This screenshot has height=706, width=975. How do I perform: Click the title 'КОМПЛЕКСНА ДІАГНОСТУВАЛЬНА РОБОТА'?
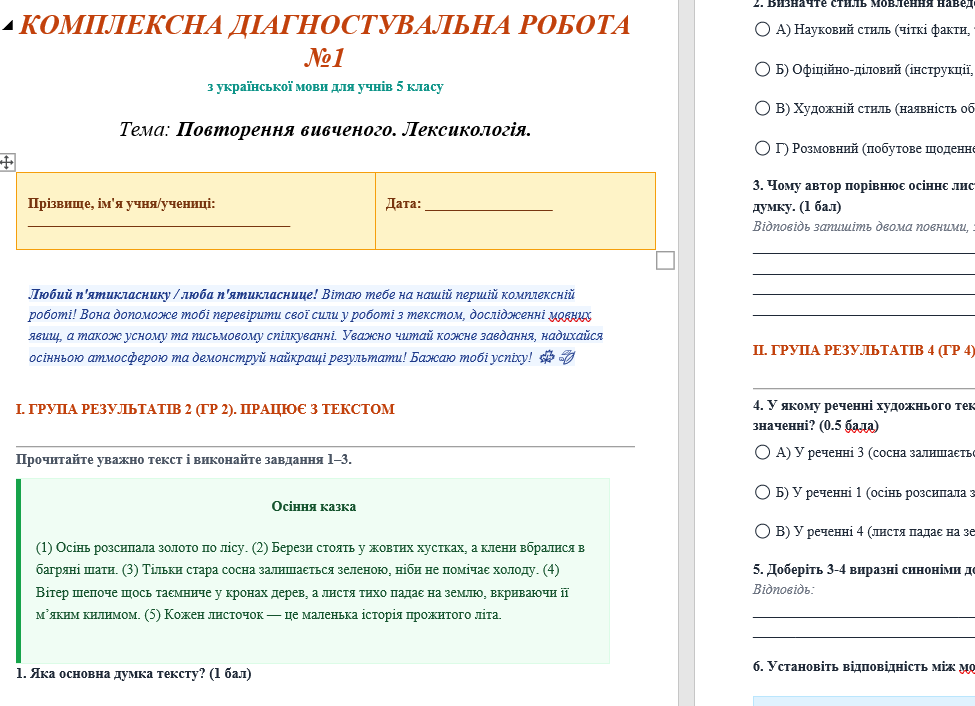point(325,26)
